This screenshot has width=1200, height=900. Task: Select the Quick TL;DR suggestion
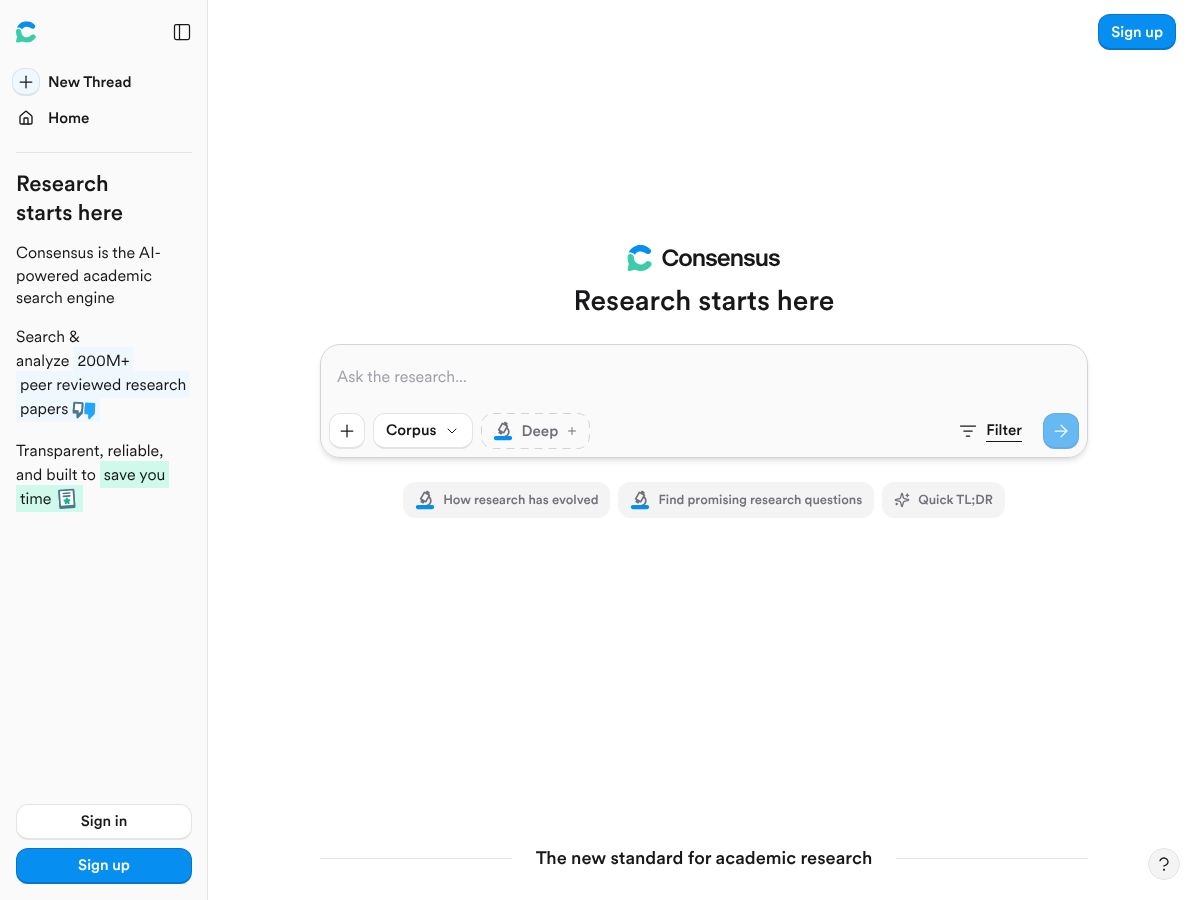[x=943, y=500]
